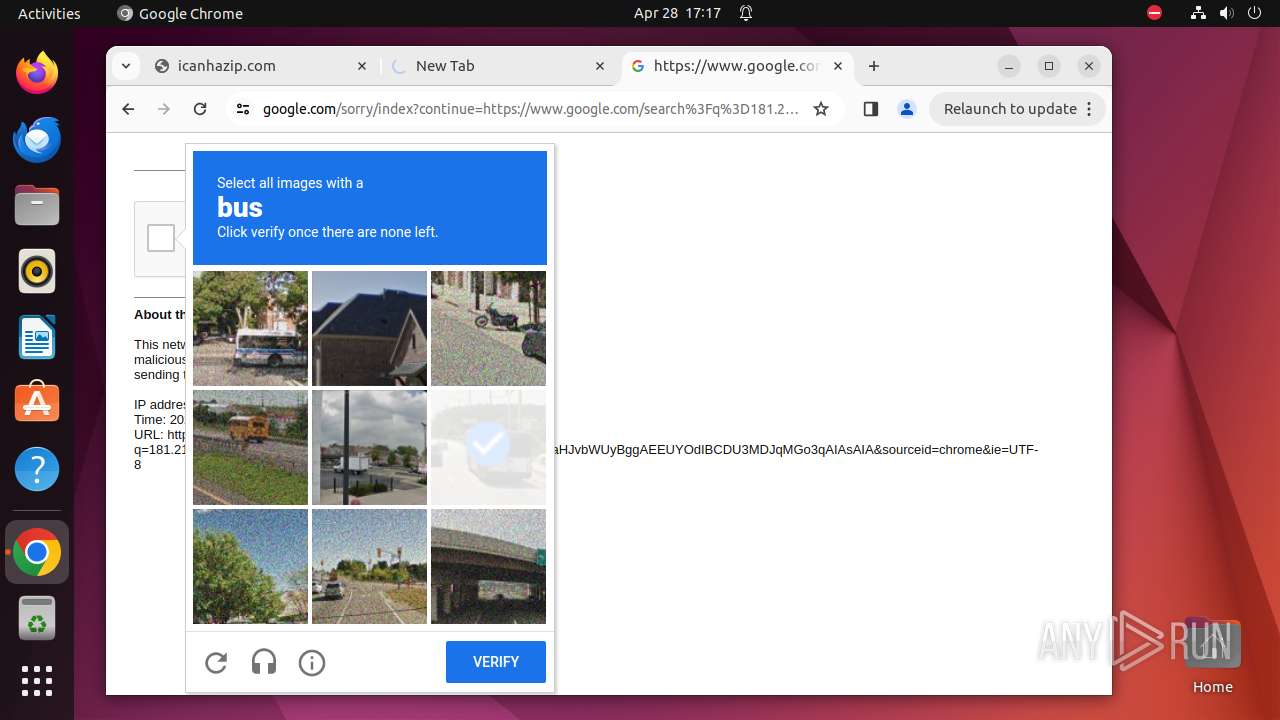Launch Rhythmbox from the dock
The image size is (1280, 720).
pos(37,271)
